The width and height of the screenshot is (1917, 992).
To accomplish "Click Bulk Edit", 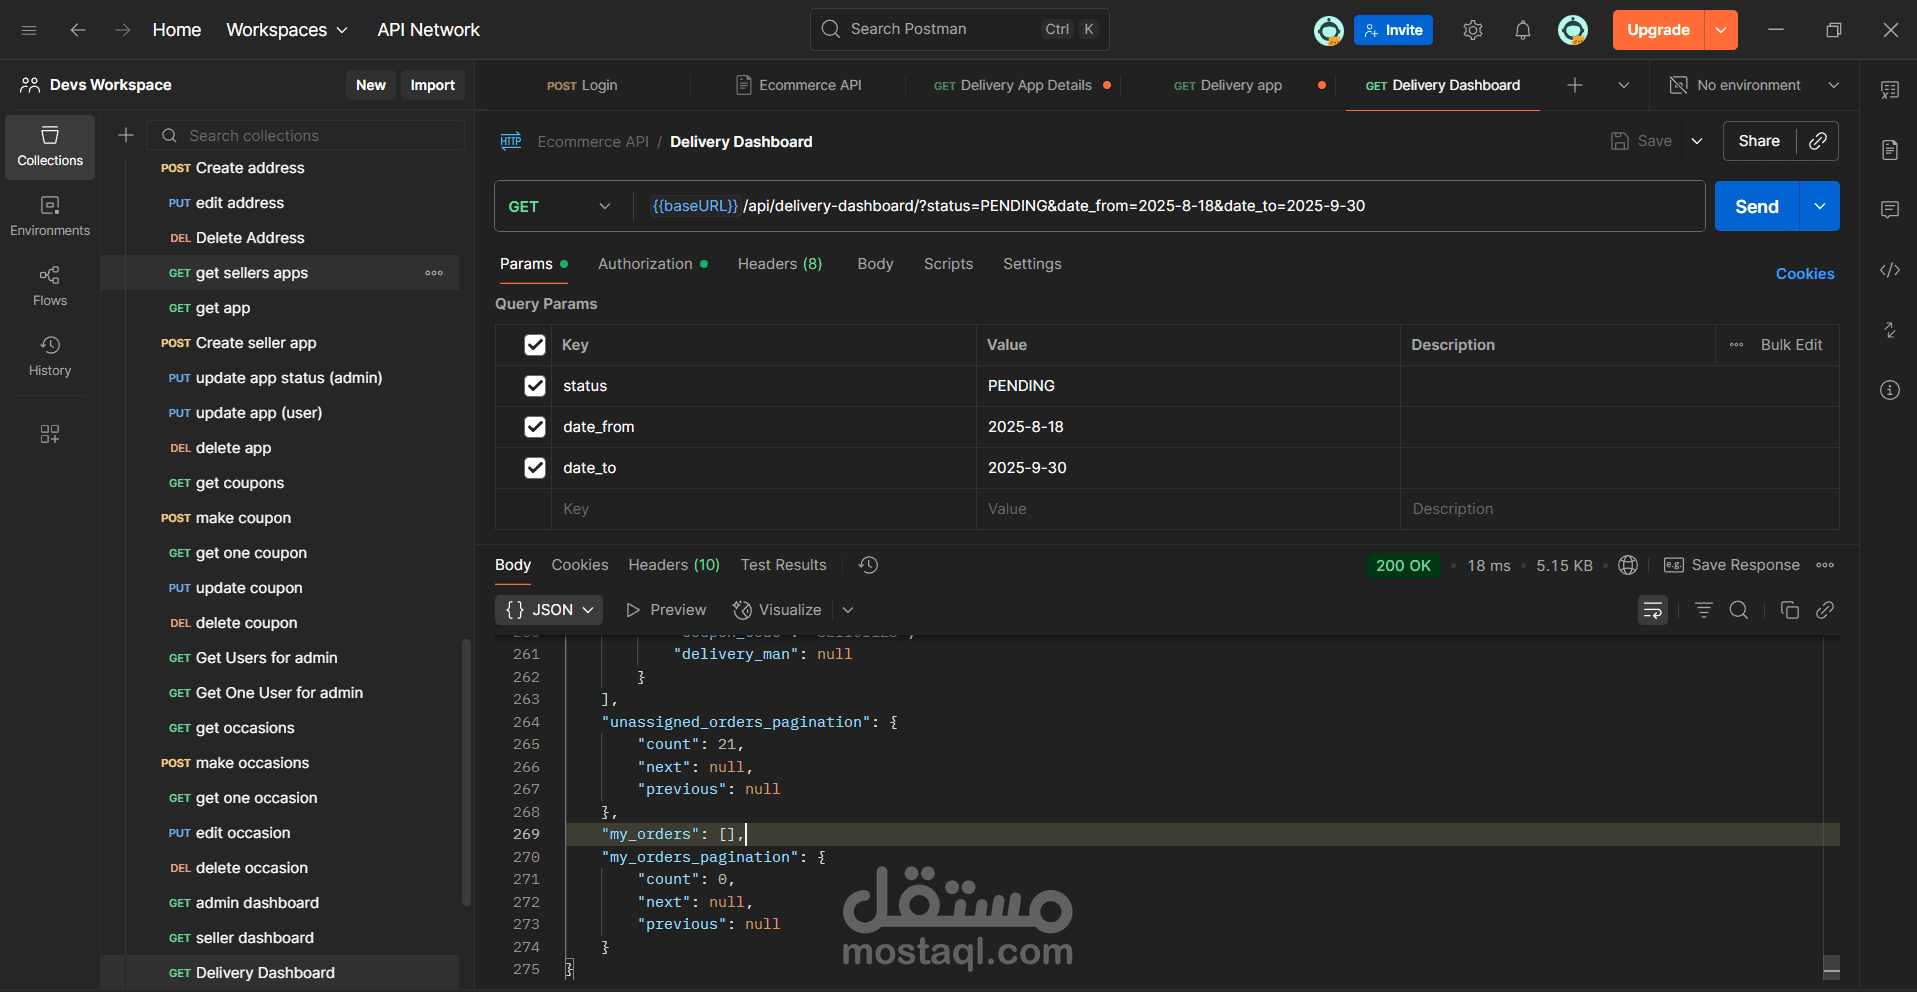I will (1791, 345).
